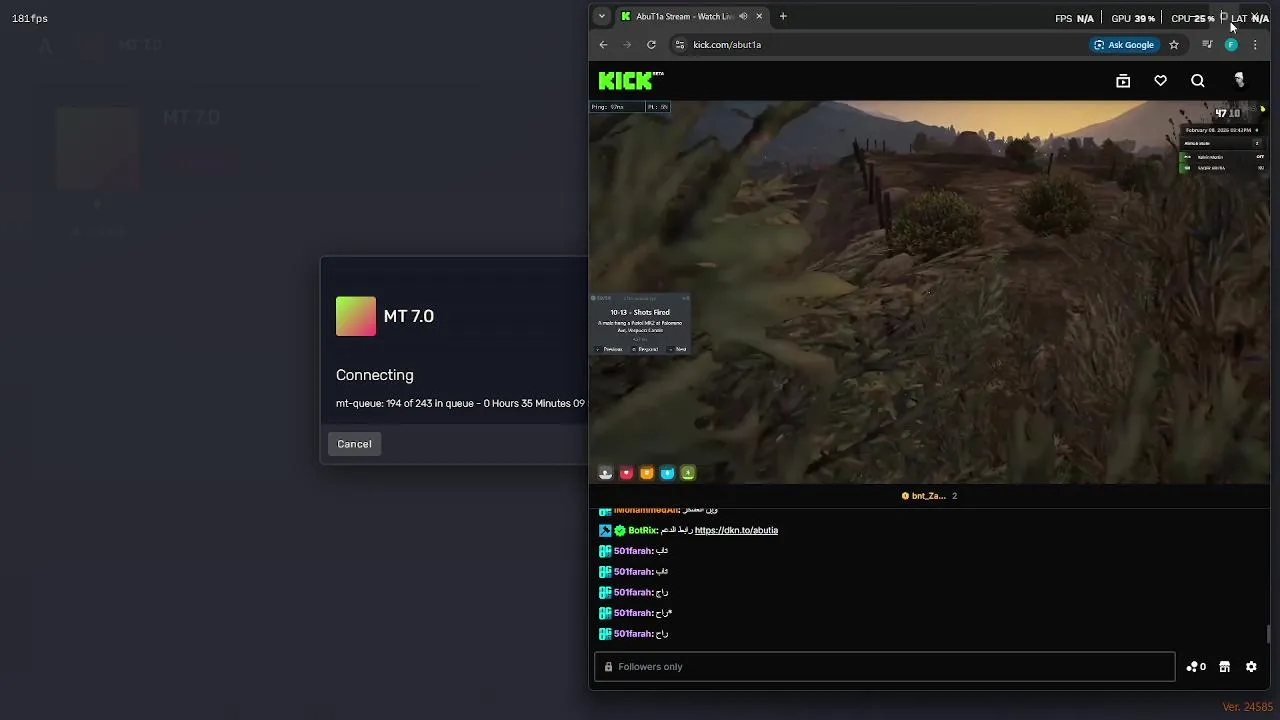
Task: Focus the Followers only chat input
Action: pos(884,667)
